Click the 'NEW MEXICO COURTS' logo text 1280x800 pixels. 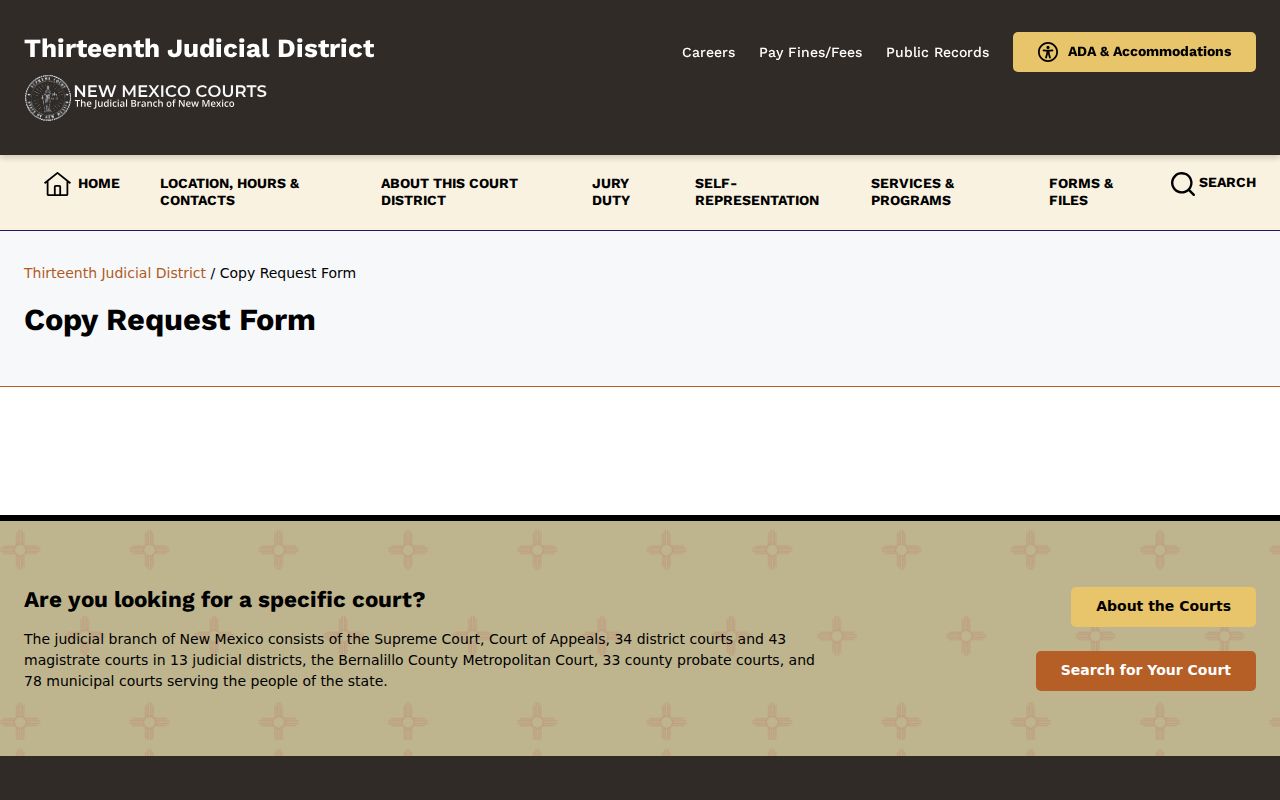(170, 91)
